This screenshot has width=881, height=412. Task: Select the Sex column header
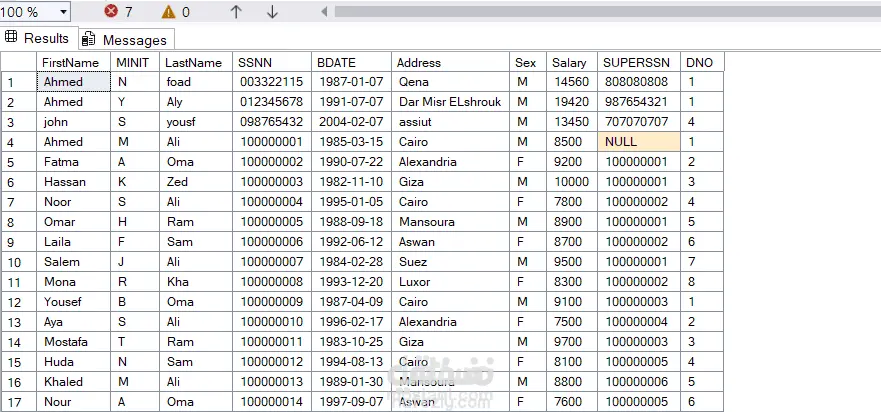[x=528, y=62]
